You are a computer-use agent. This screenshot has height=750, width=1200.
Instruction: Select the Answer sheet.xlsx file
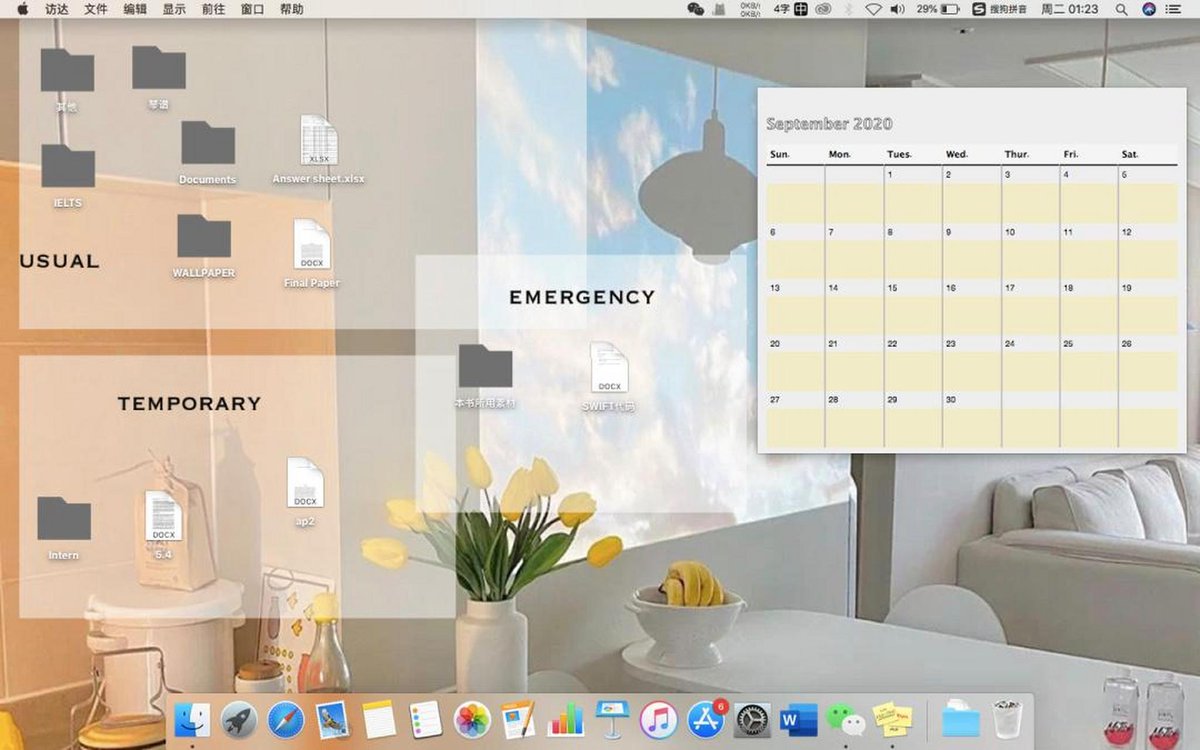[318, 141]
